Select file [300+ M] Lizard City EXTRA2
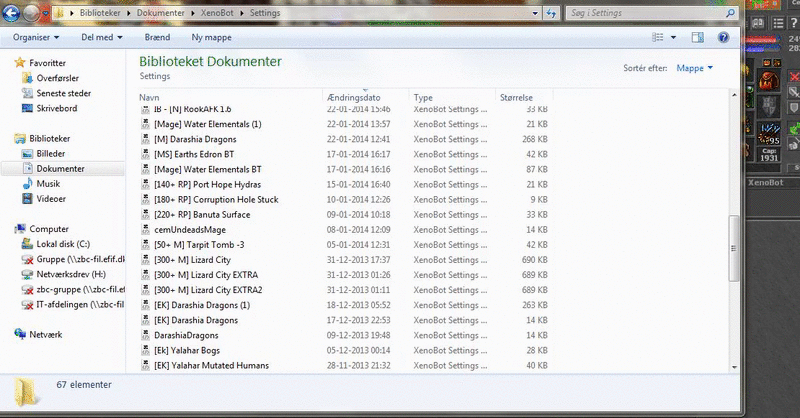Viewport: 800px width, 418px height. [x=208, y=290]
